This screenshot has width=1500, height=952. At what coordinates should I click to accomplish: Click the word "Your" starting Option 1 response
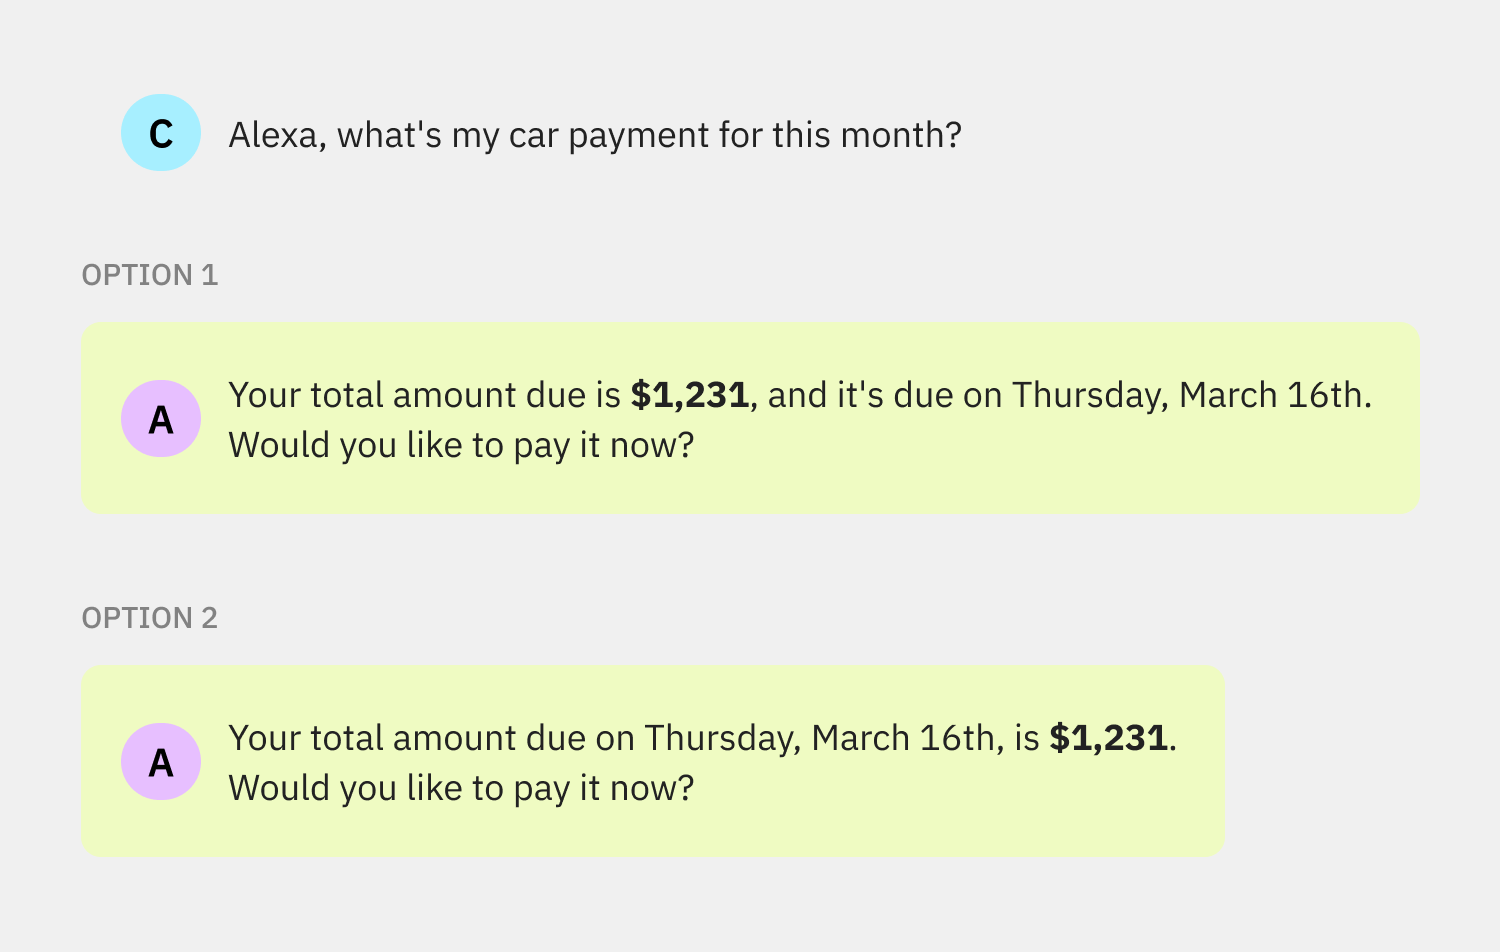264,395
